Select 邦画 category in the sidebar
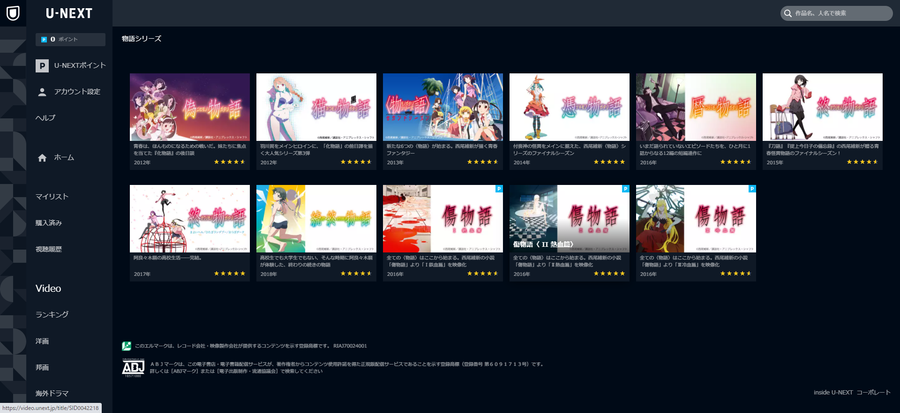The image size is (900, 413). [42, 368]
